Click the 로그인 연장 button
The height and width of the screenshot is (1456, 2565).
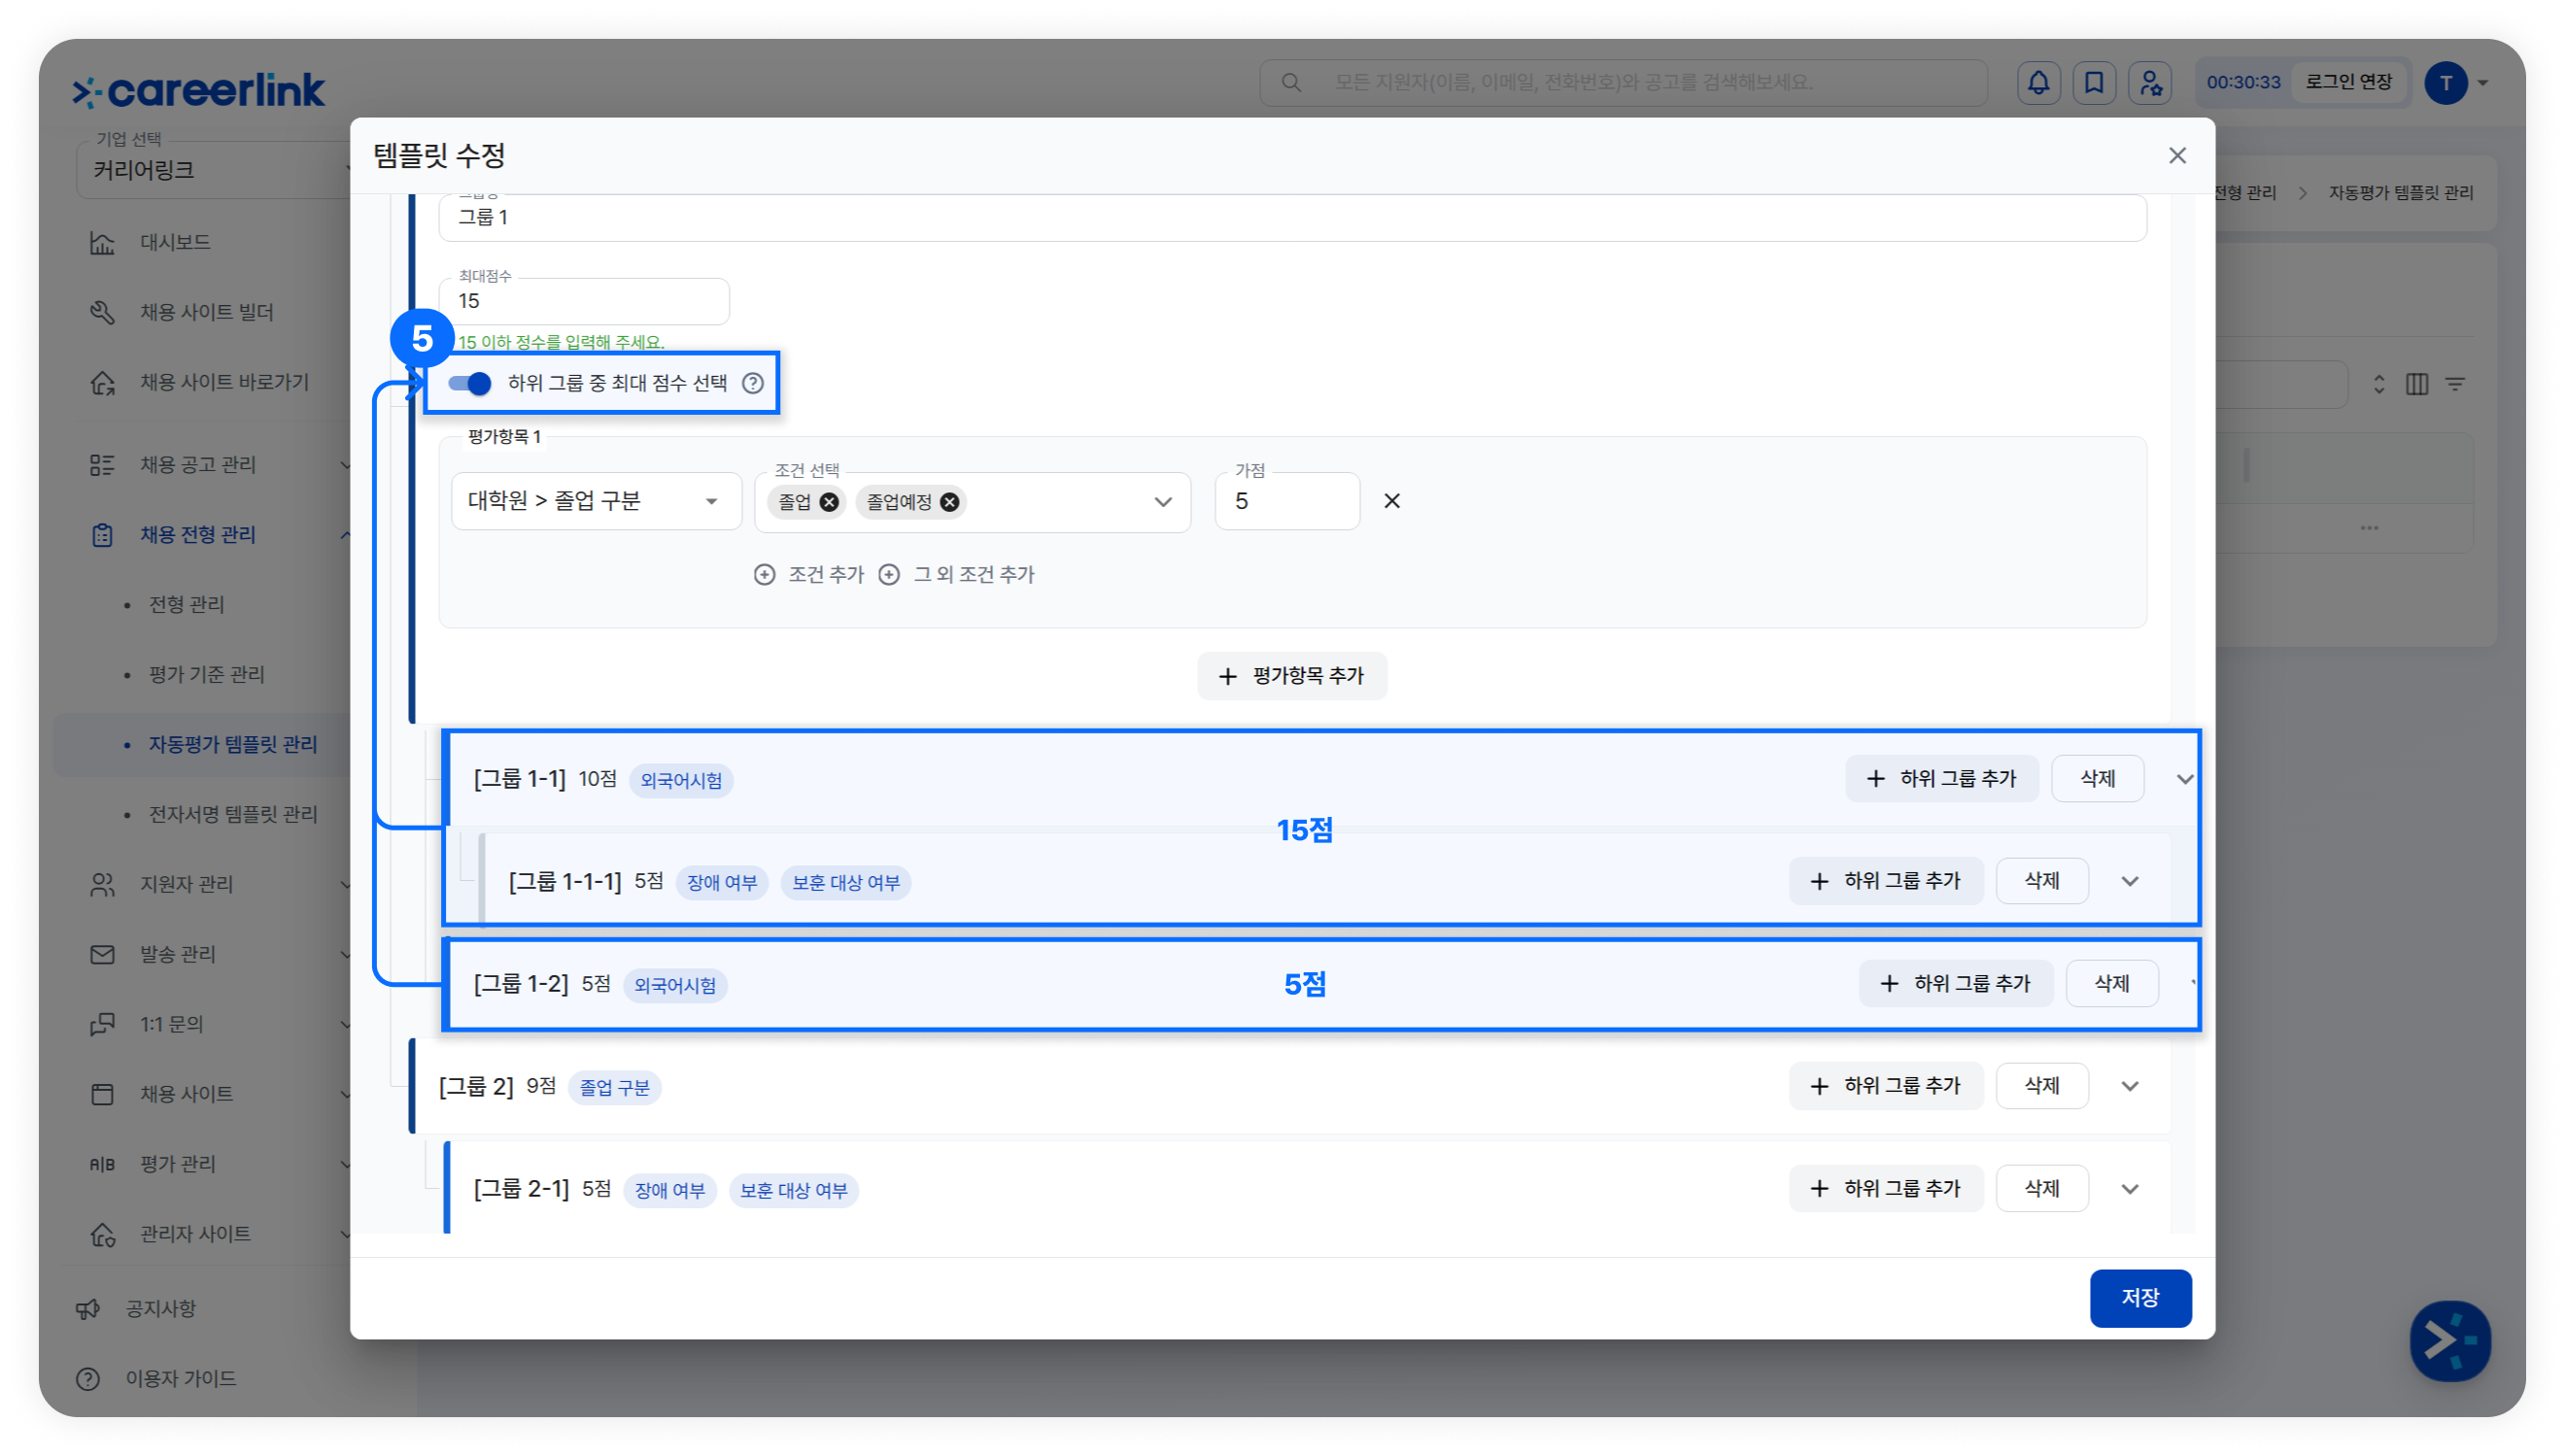click(x=2348, y=82)
